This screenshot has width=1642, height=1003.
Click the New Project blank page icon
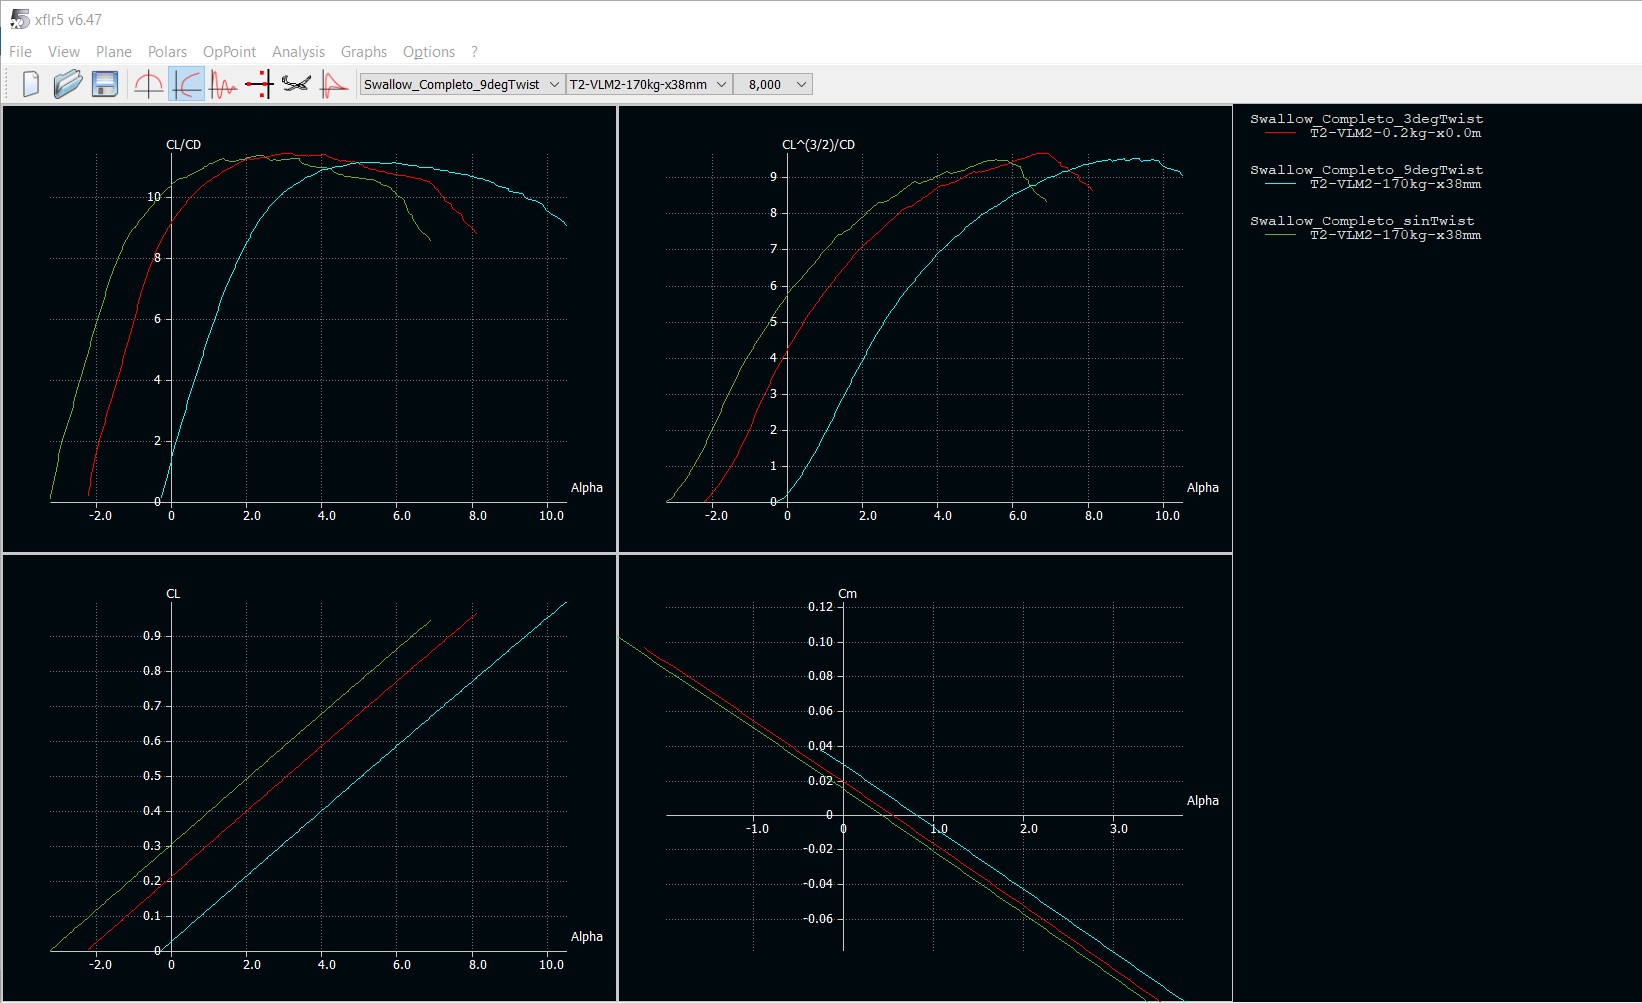pyautogui.click(x=31, y=85)
